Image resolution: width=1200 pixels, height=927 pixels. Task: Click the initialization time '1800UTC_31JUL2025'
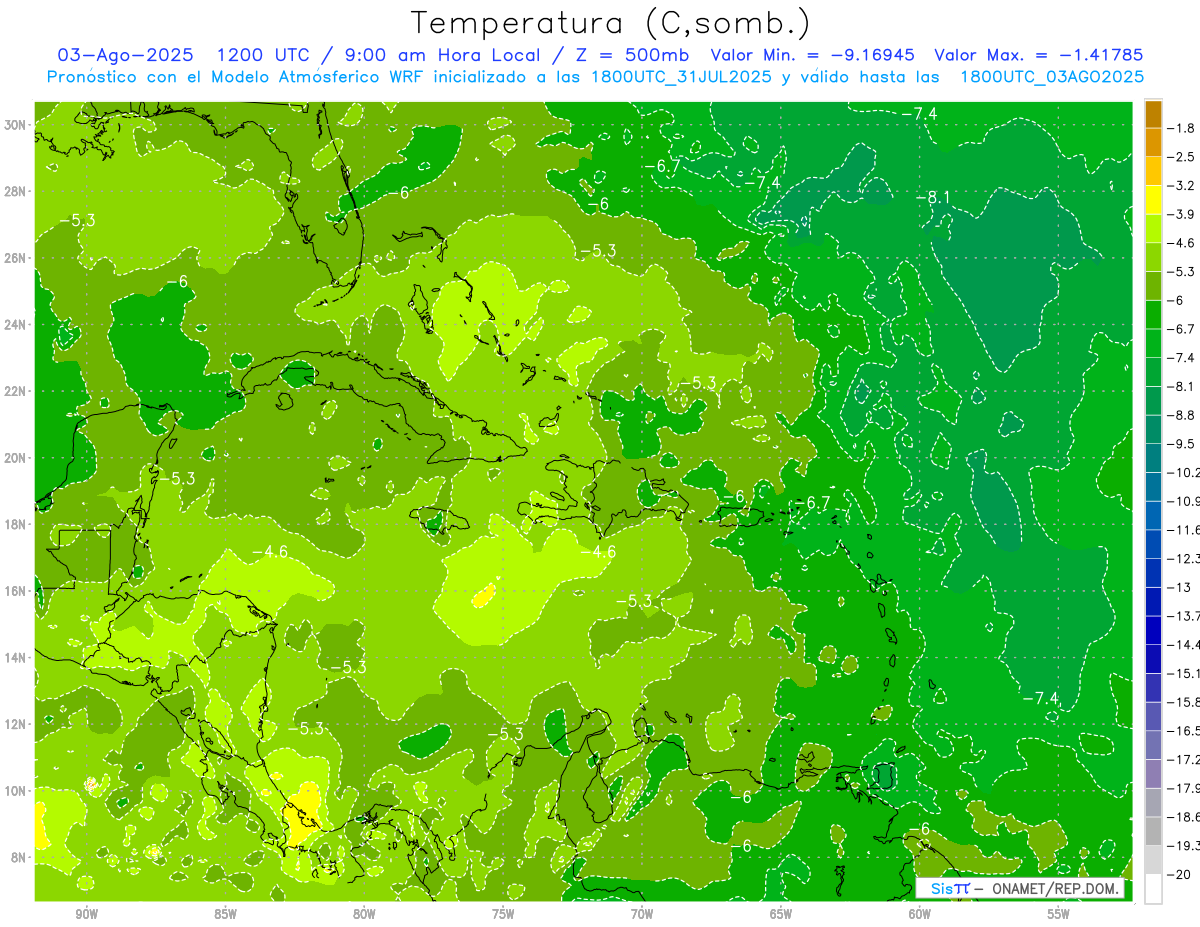(681, 76)
